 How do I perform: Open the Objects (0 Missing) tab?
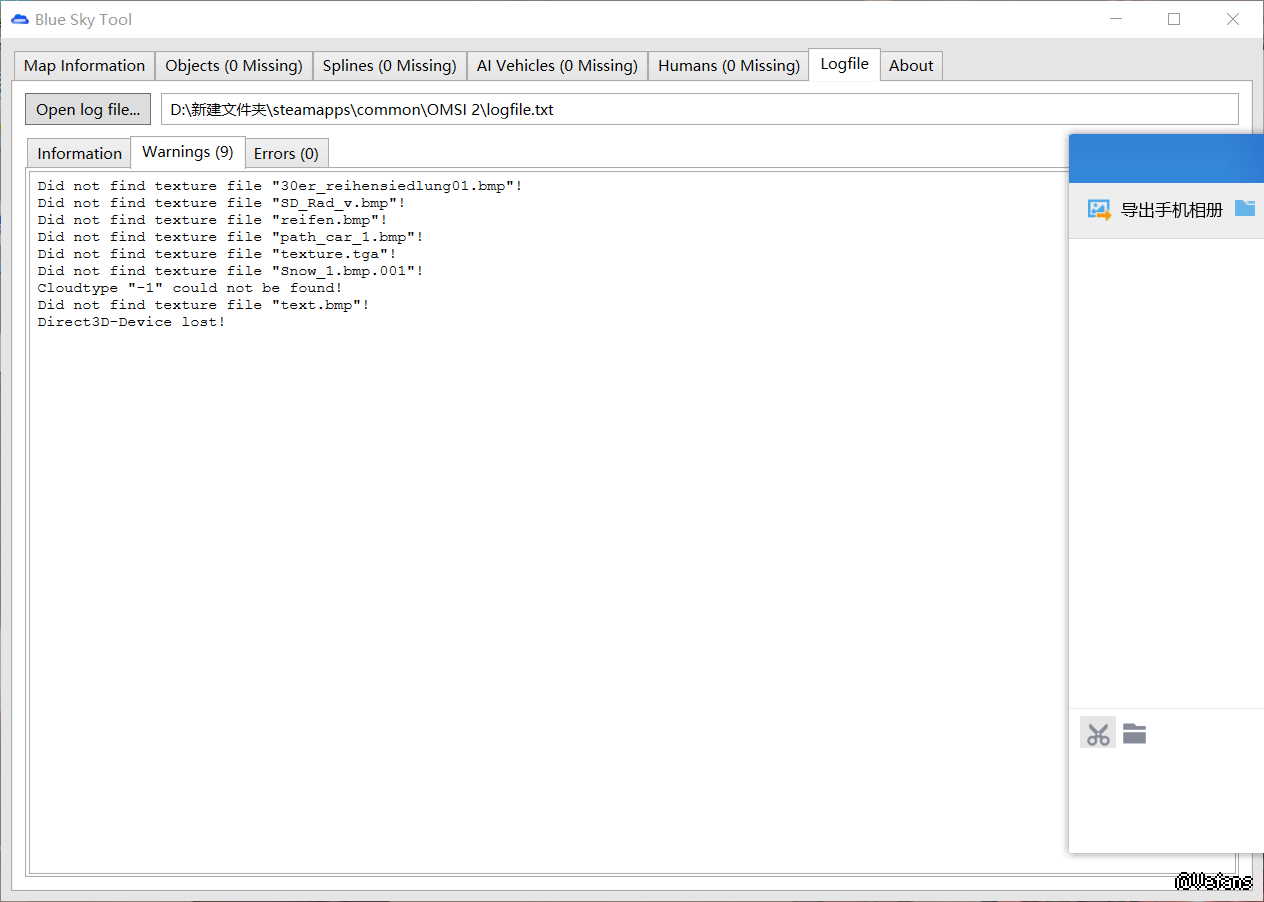[x=234, y=66]
